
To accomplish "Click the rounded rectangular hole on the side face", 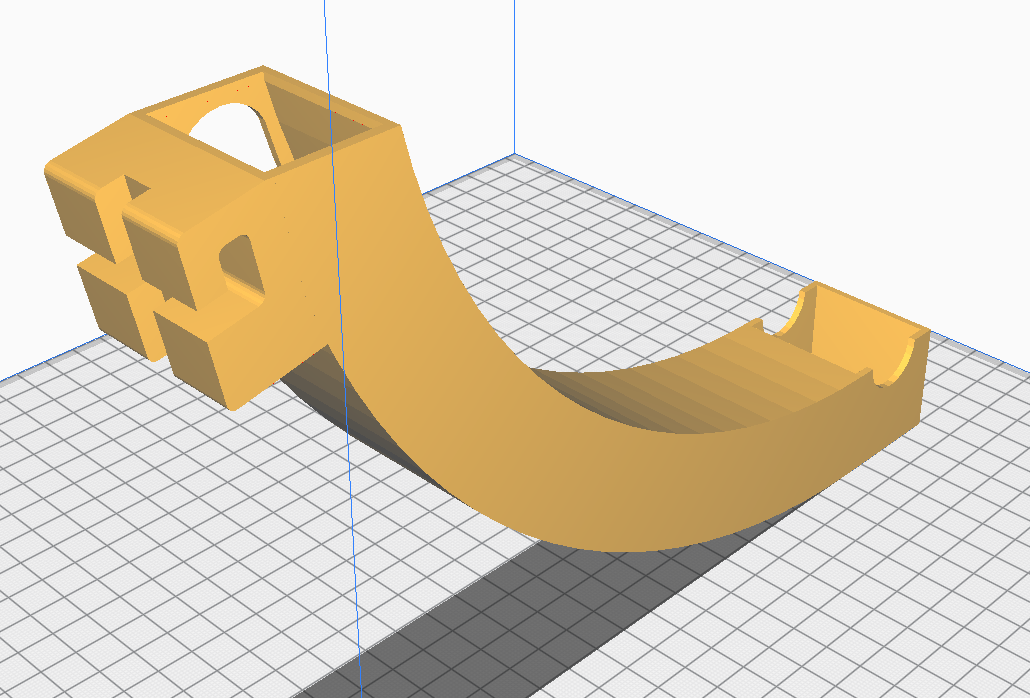I will (241, 265).
